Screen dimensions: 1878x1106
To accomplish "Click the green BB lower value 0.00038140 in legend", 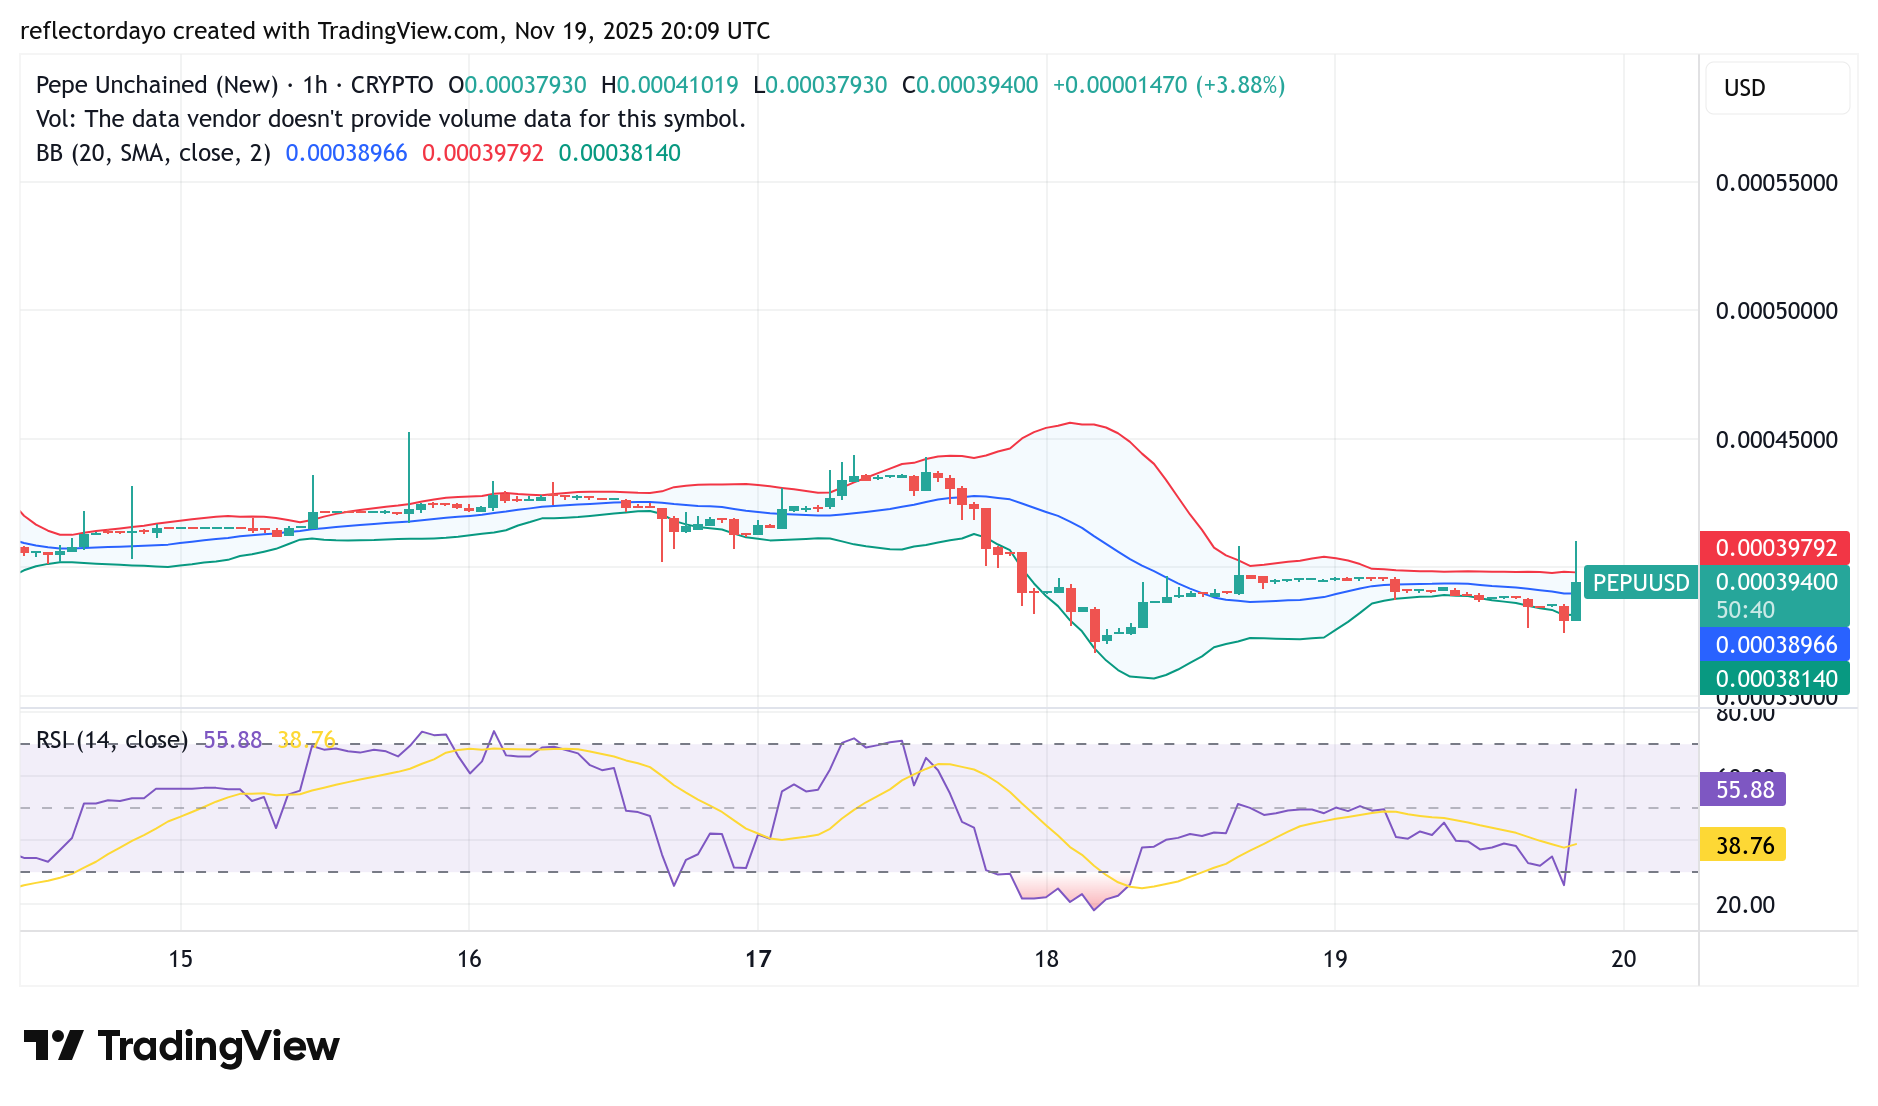I will click(x=620, y=153).
